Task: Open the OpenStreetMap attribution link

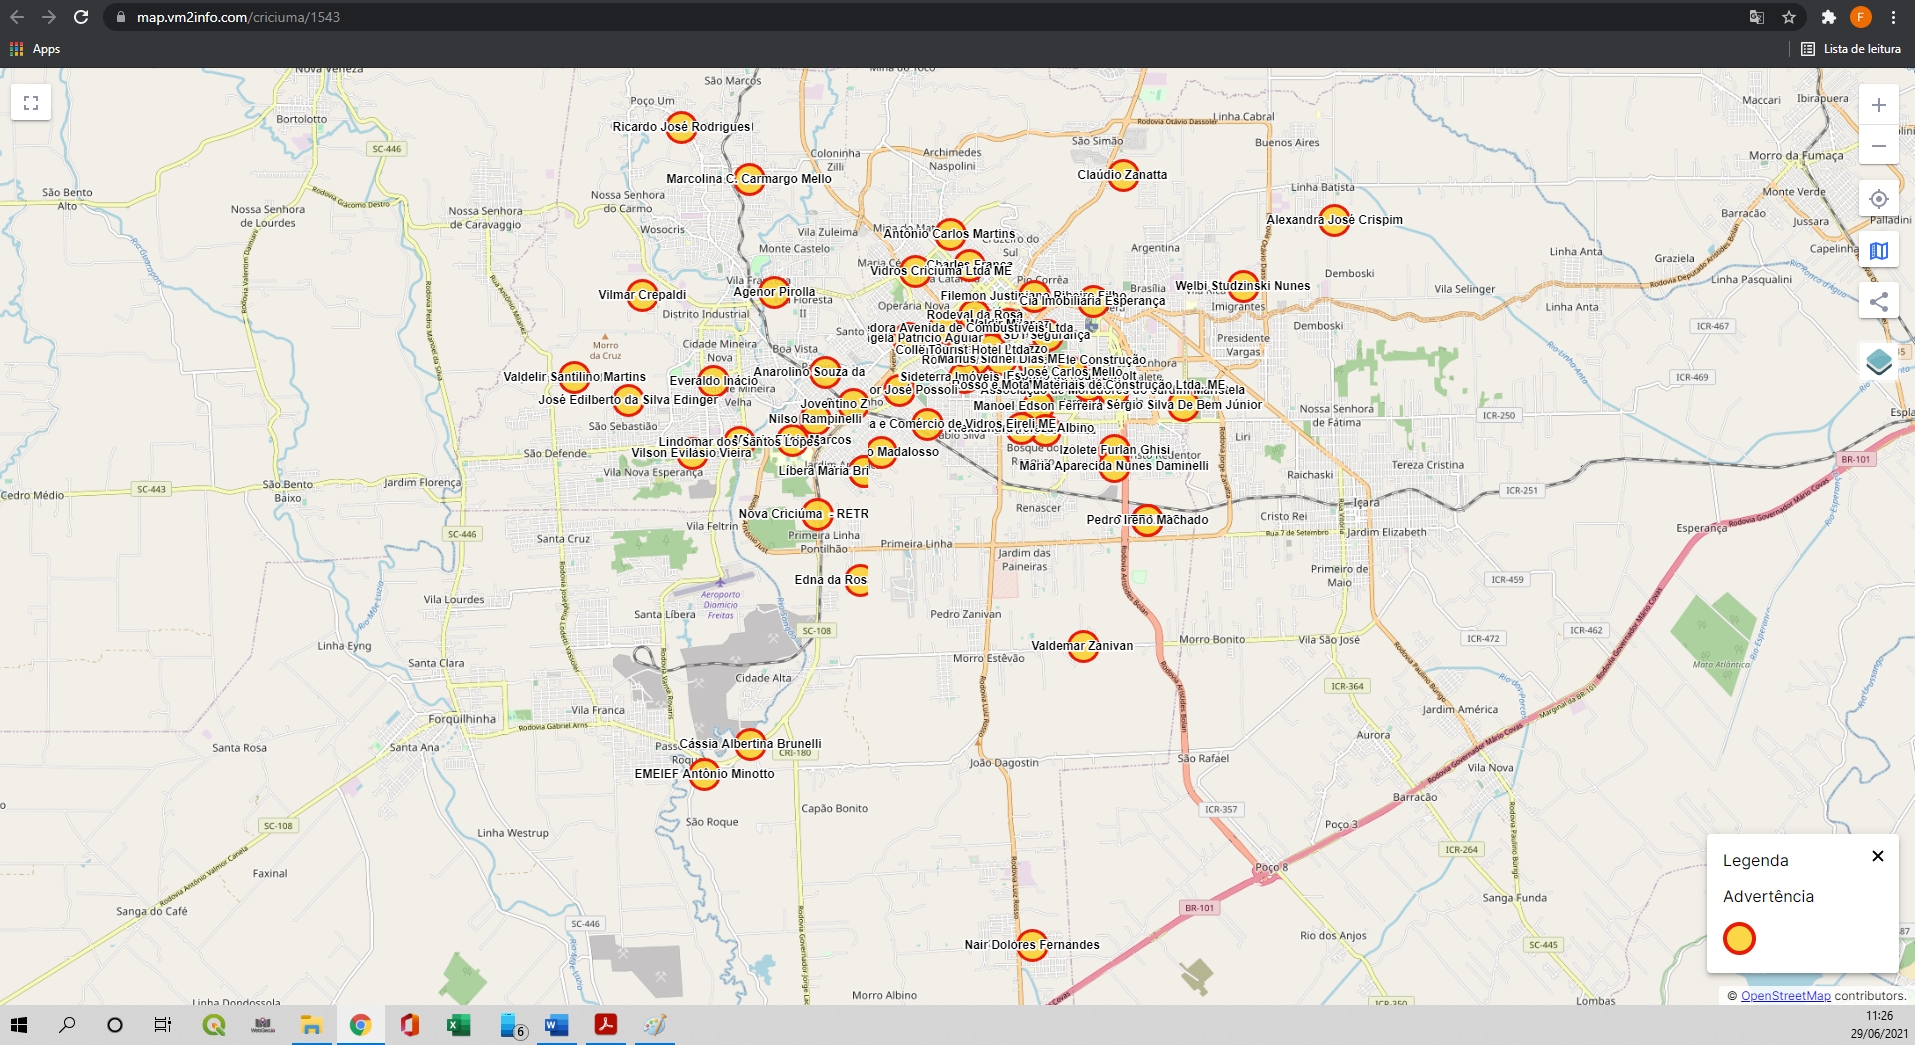Action: 1785,995
